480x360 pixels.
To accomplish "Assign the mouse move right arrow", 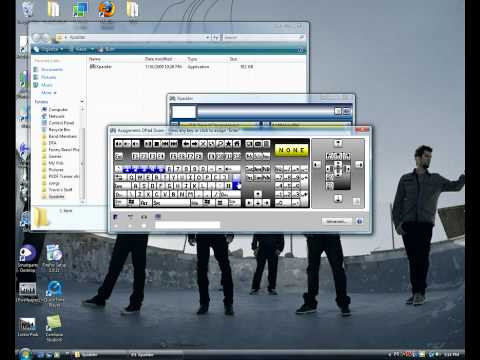I will 359,164.
